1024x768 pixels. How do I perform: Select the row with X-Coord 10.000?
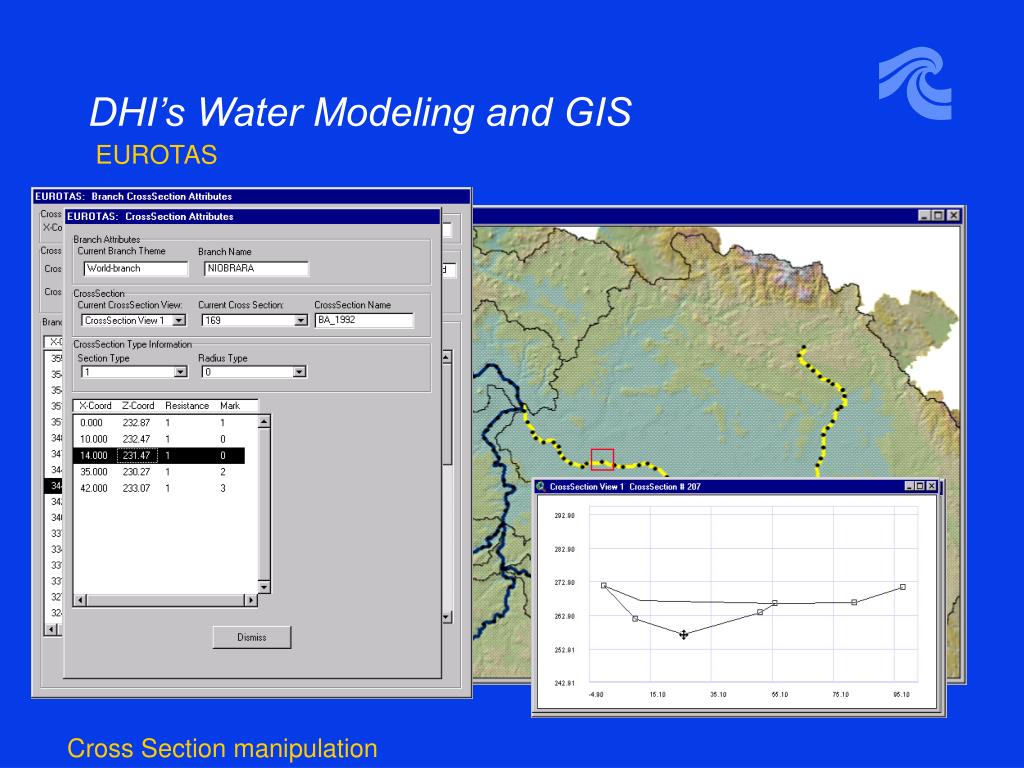coord(159,440)
